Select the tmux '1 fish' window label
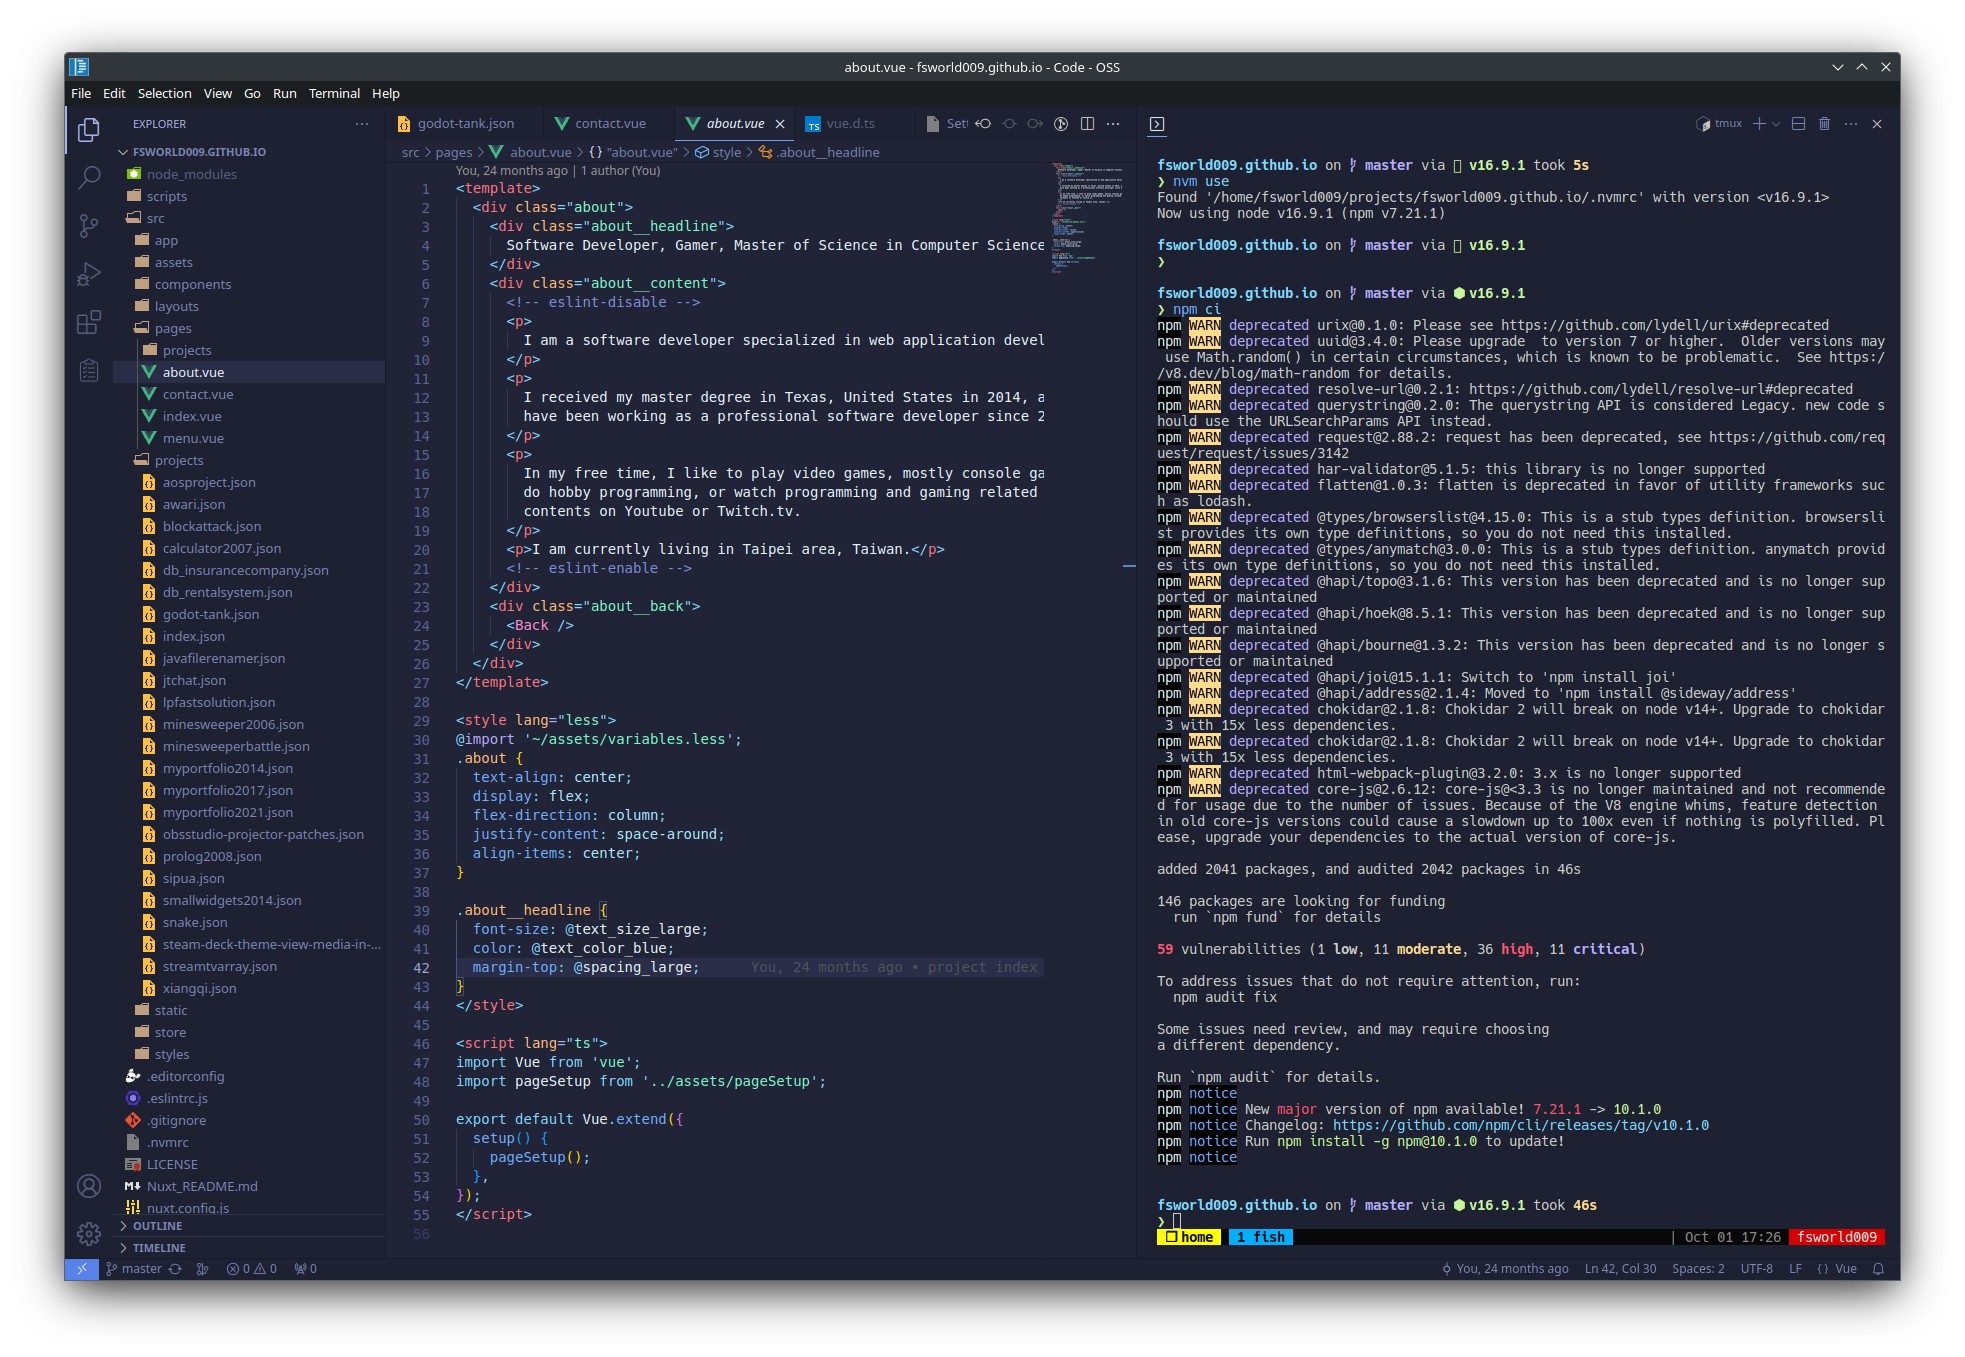 point(1260,1237)
